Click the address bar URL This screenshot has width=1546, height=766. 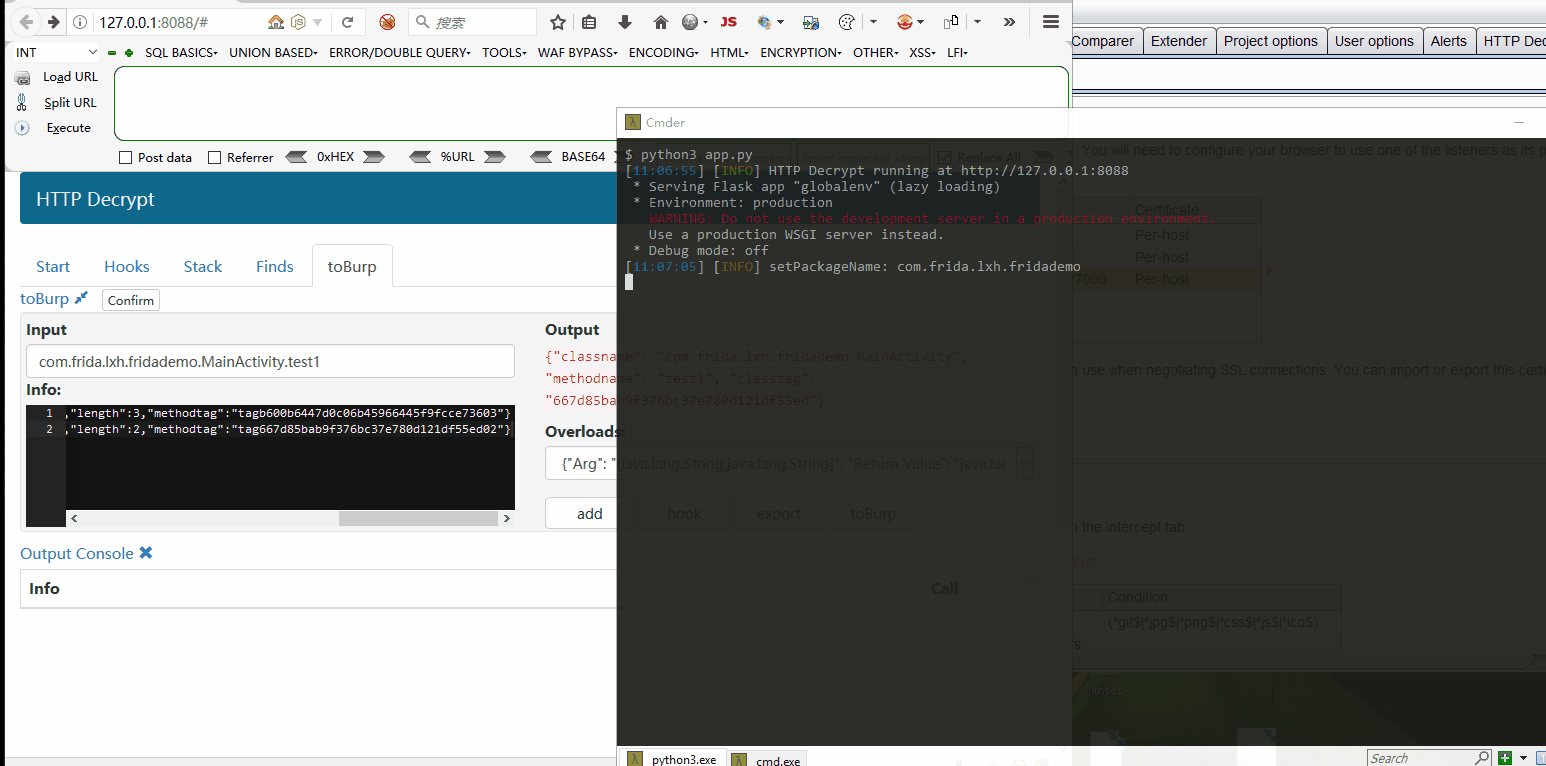coord(154,22)
